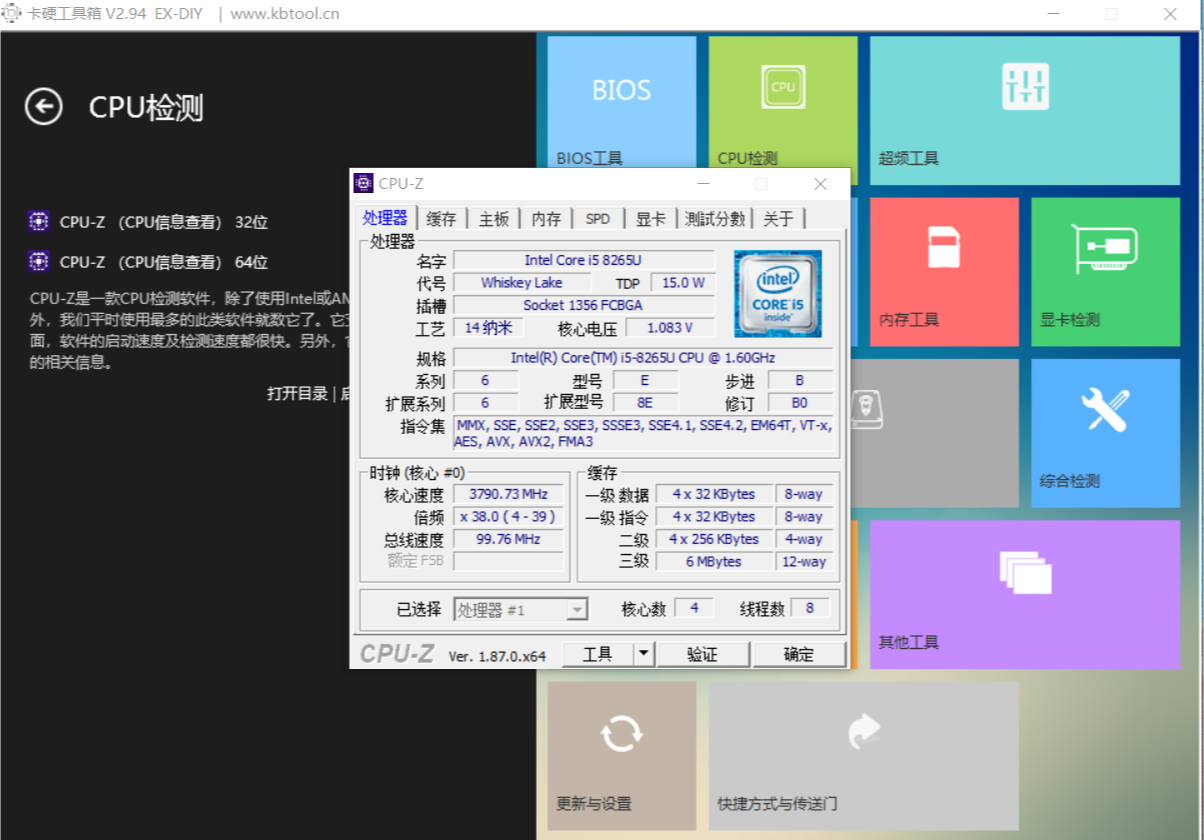This screenshot has width=1204, height=840.
Task: Switch to the 内存 tab
Action: 546,219
